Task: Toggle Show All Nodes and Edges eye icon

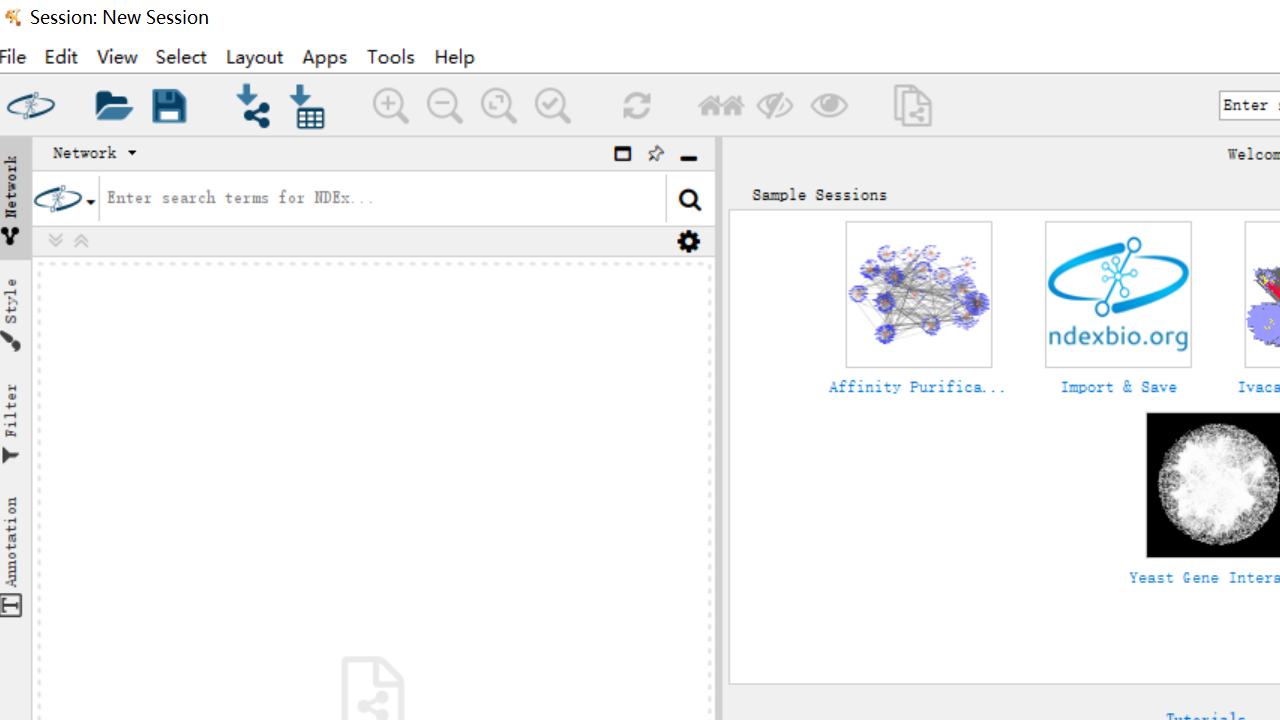Action: pyautogui.click(x=828, y=106)
